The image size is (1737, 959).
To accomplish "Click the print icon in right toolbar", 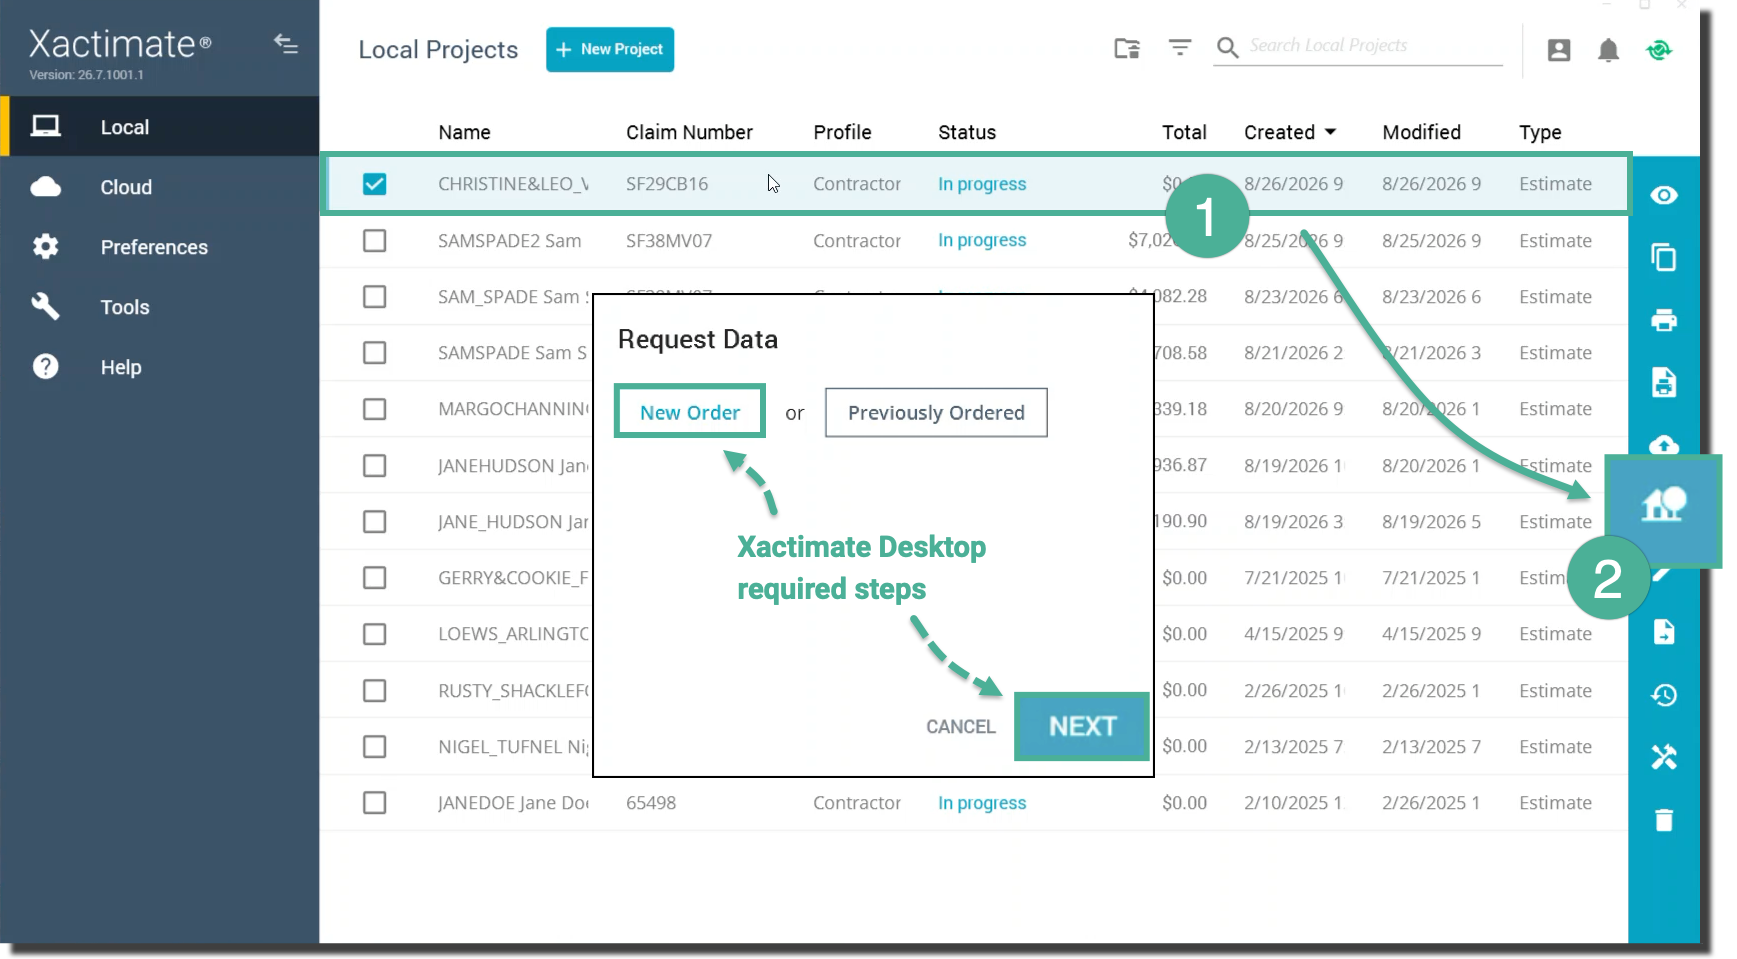I will (1664, 320).
